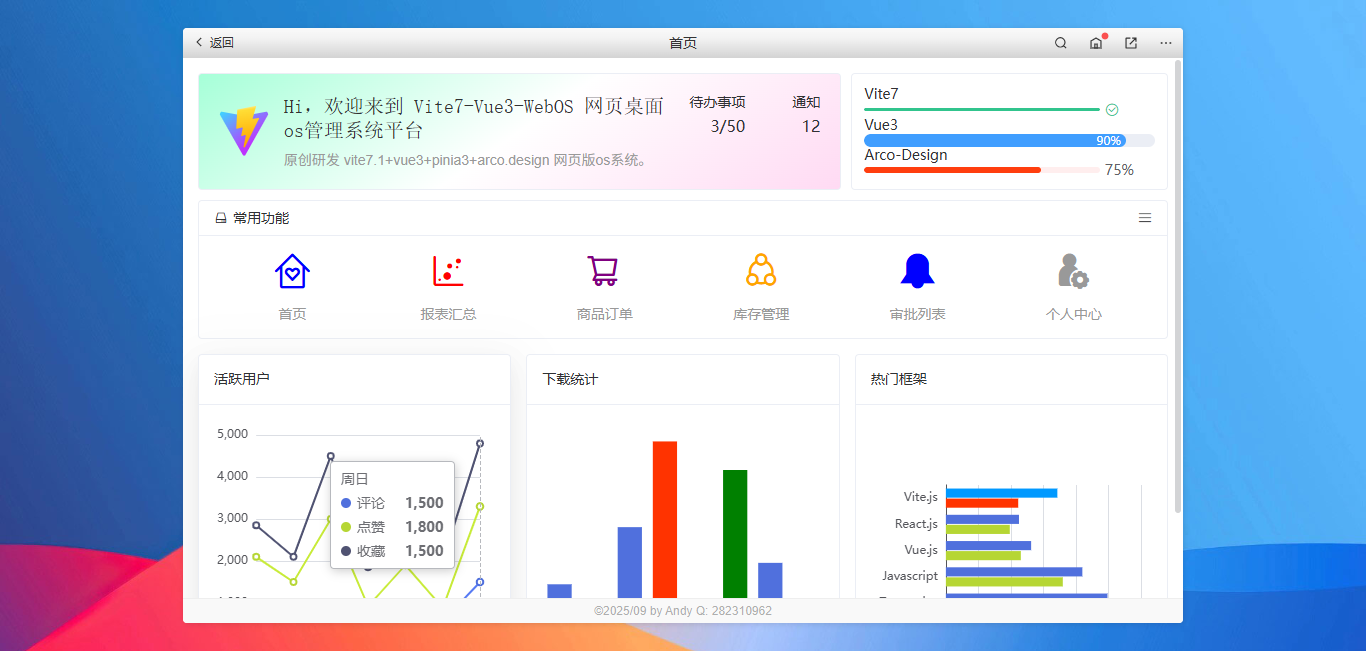This screenshot has width=1366, height=651.
Task: Click the footer ©2025/09 by Andy text
Action: [x=683, y=611]
